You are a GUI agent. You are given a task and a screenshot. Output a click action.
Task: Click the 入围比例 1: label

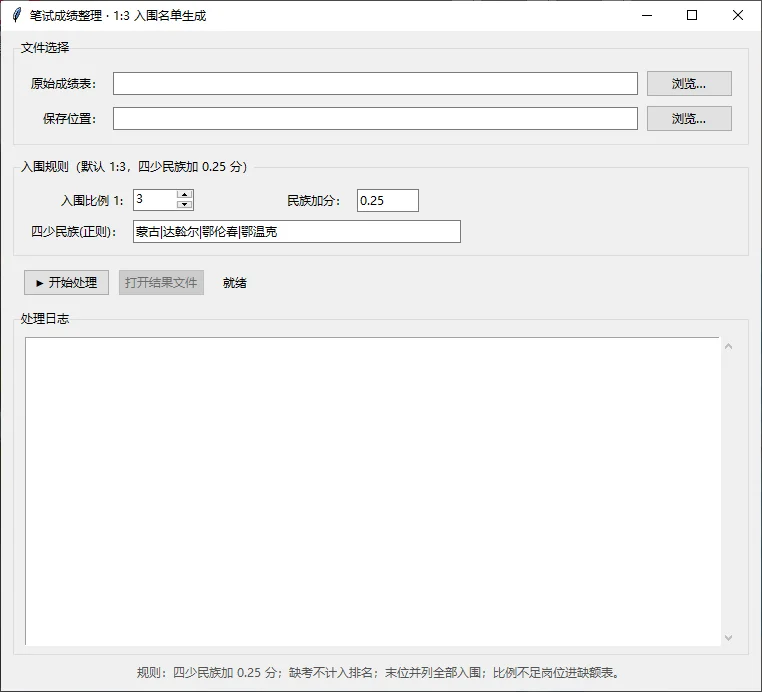(92, 201)
